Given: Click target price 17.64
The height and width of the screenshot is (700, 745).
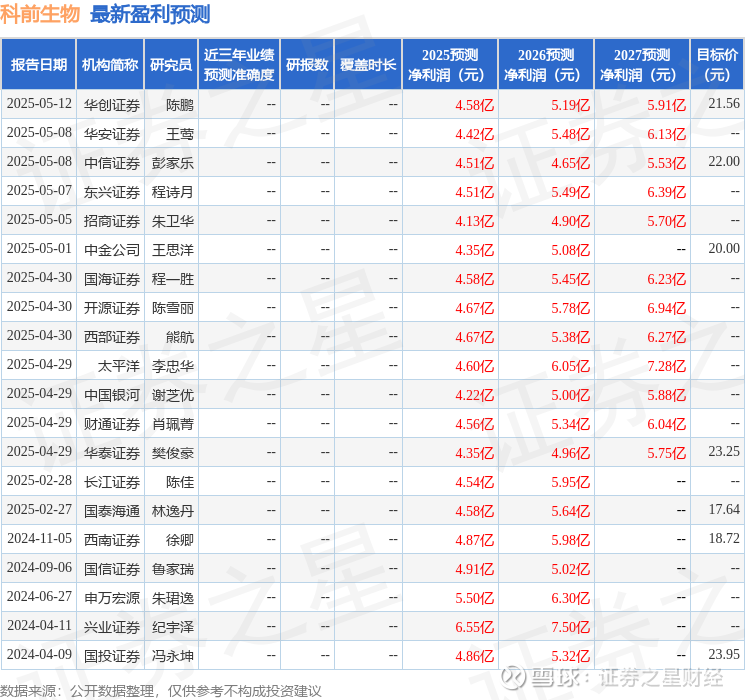Looking at the screenshot, I should (x=724, y=509).
